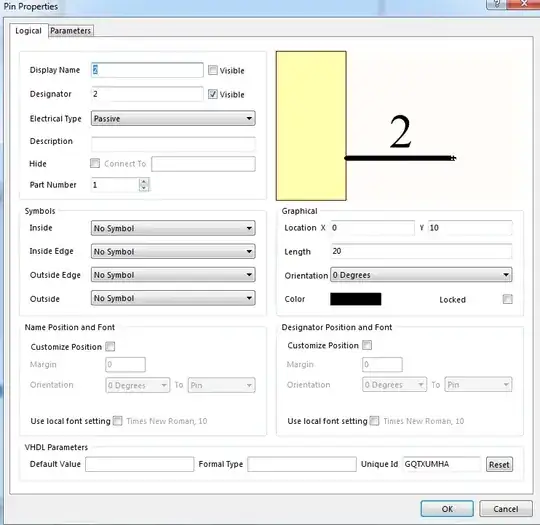Click the OK button
Screen dimensions: 540x525
tap(447, 509)
